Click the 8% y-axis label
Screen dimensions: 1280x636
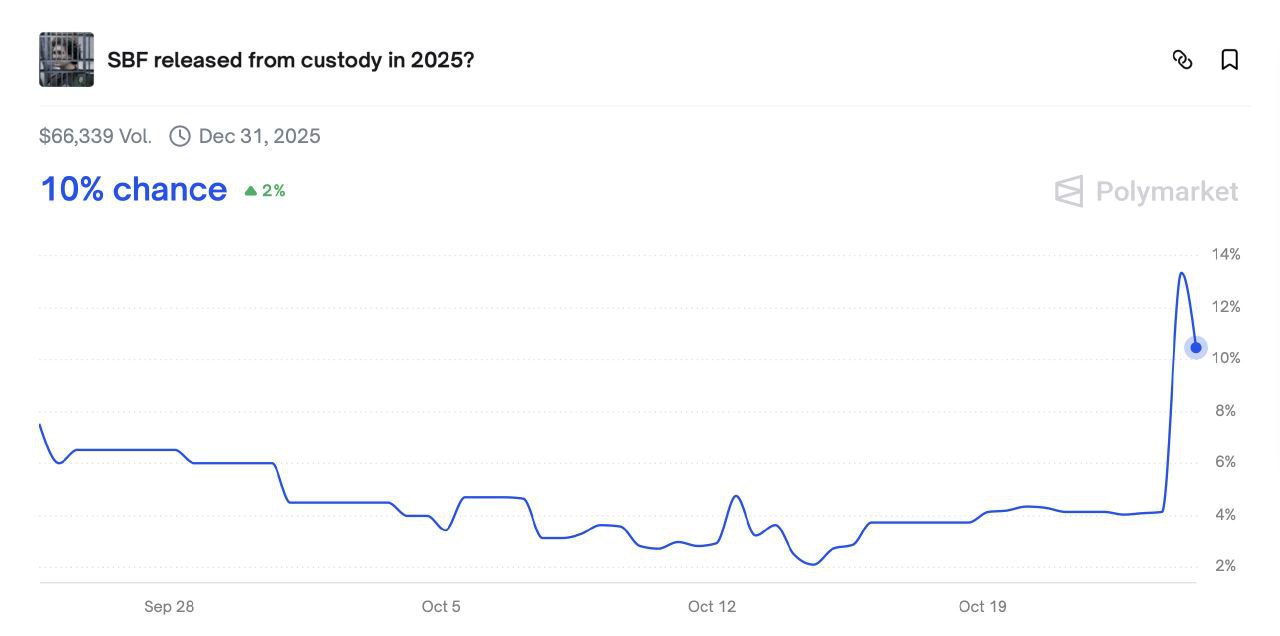click(x=1226, y=410)
